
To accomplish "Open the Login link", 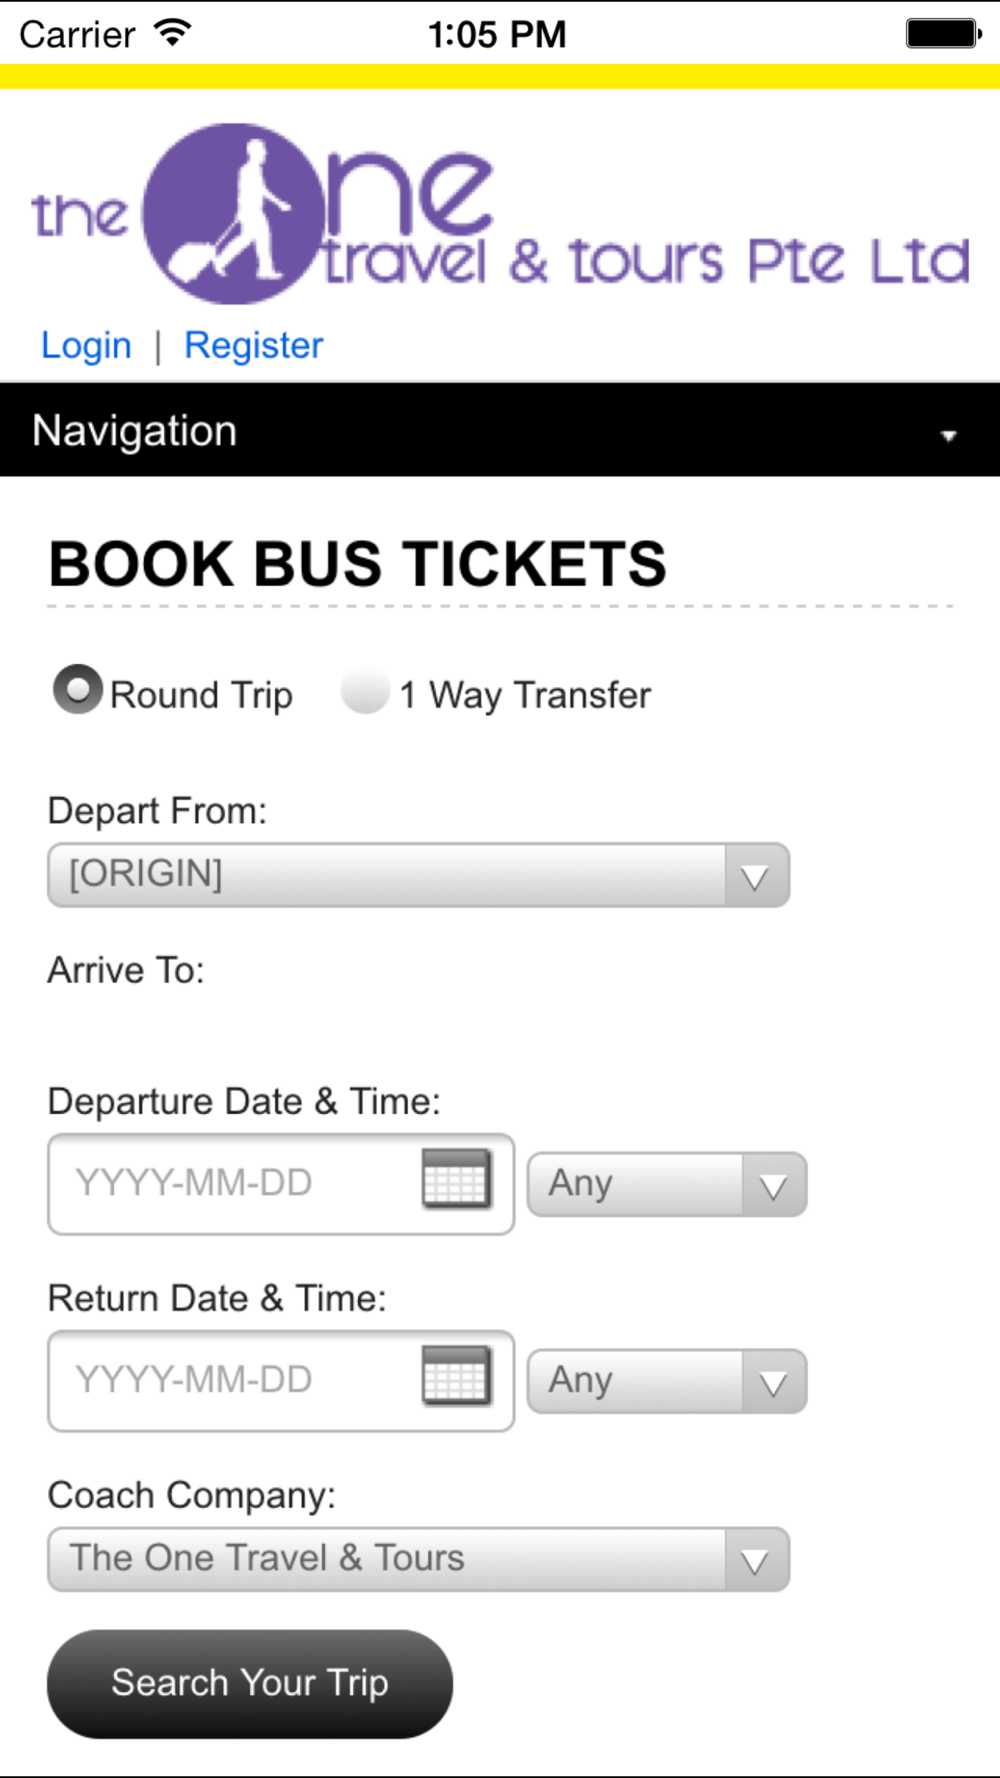I will tap(86, 345).
